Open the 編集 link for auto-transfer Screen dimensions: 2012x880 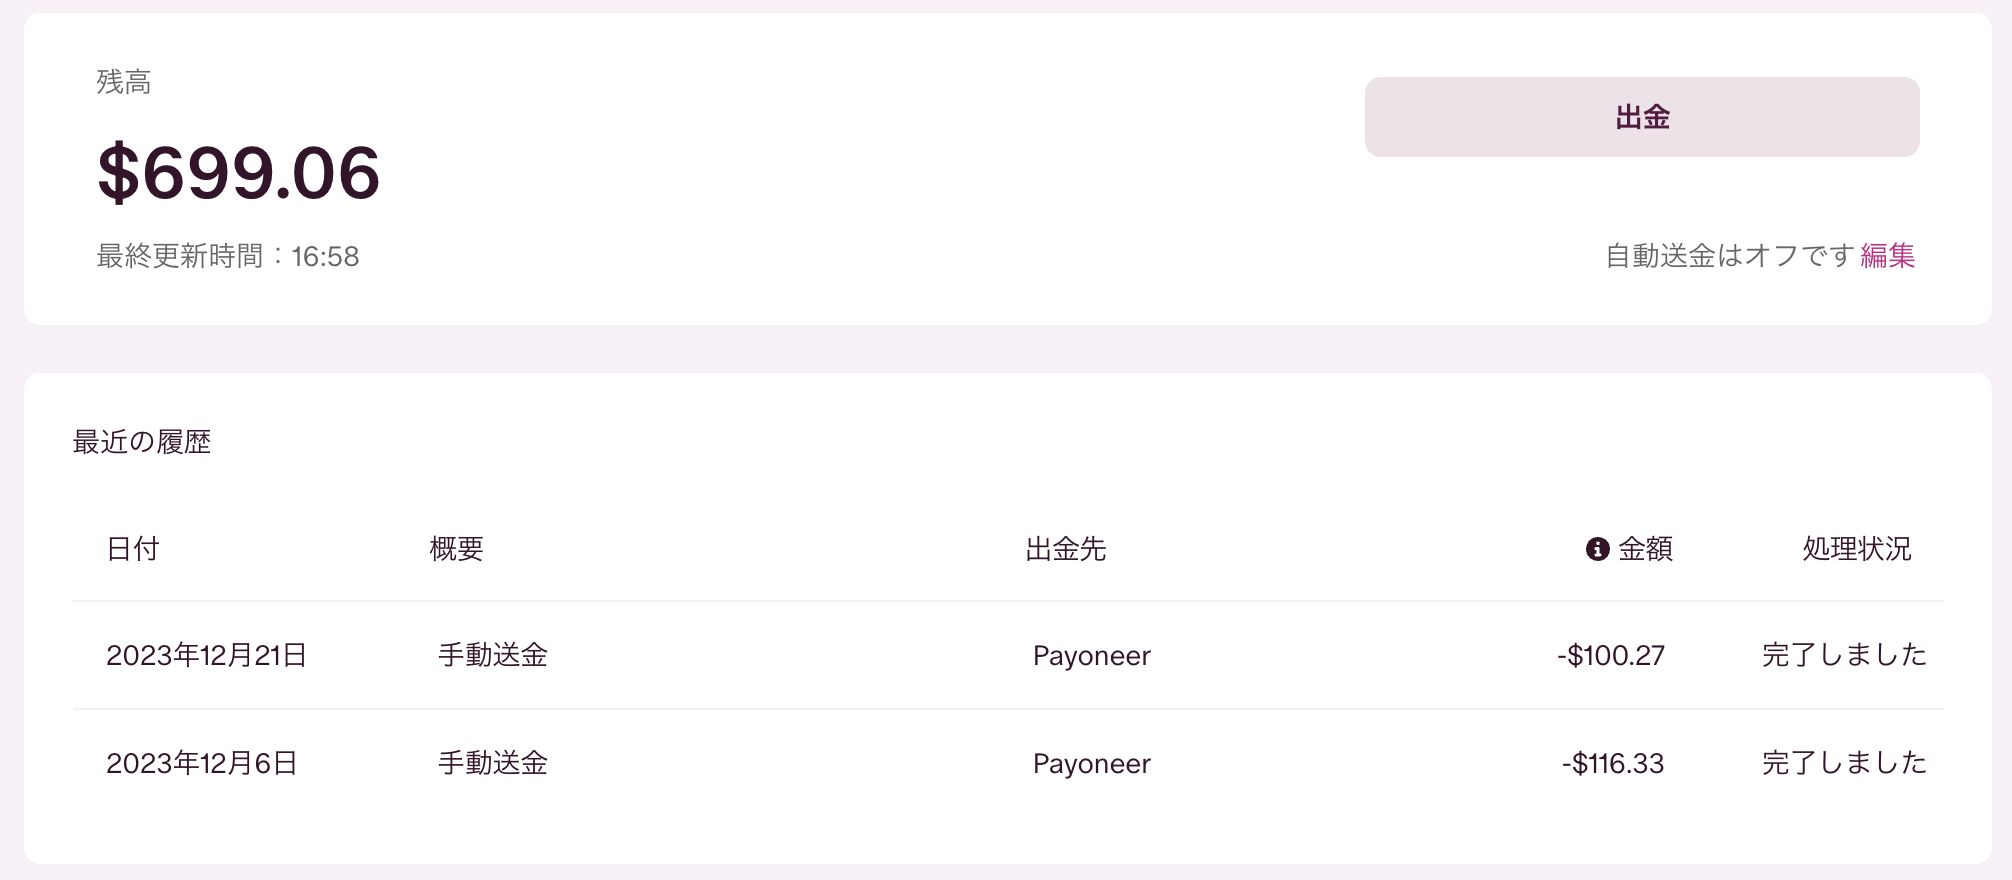tap(1887, 256)
